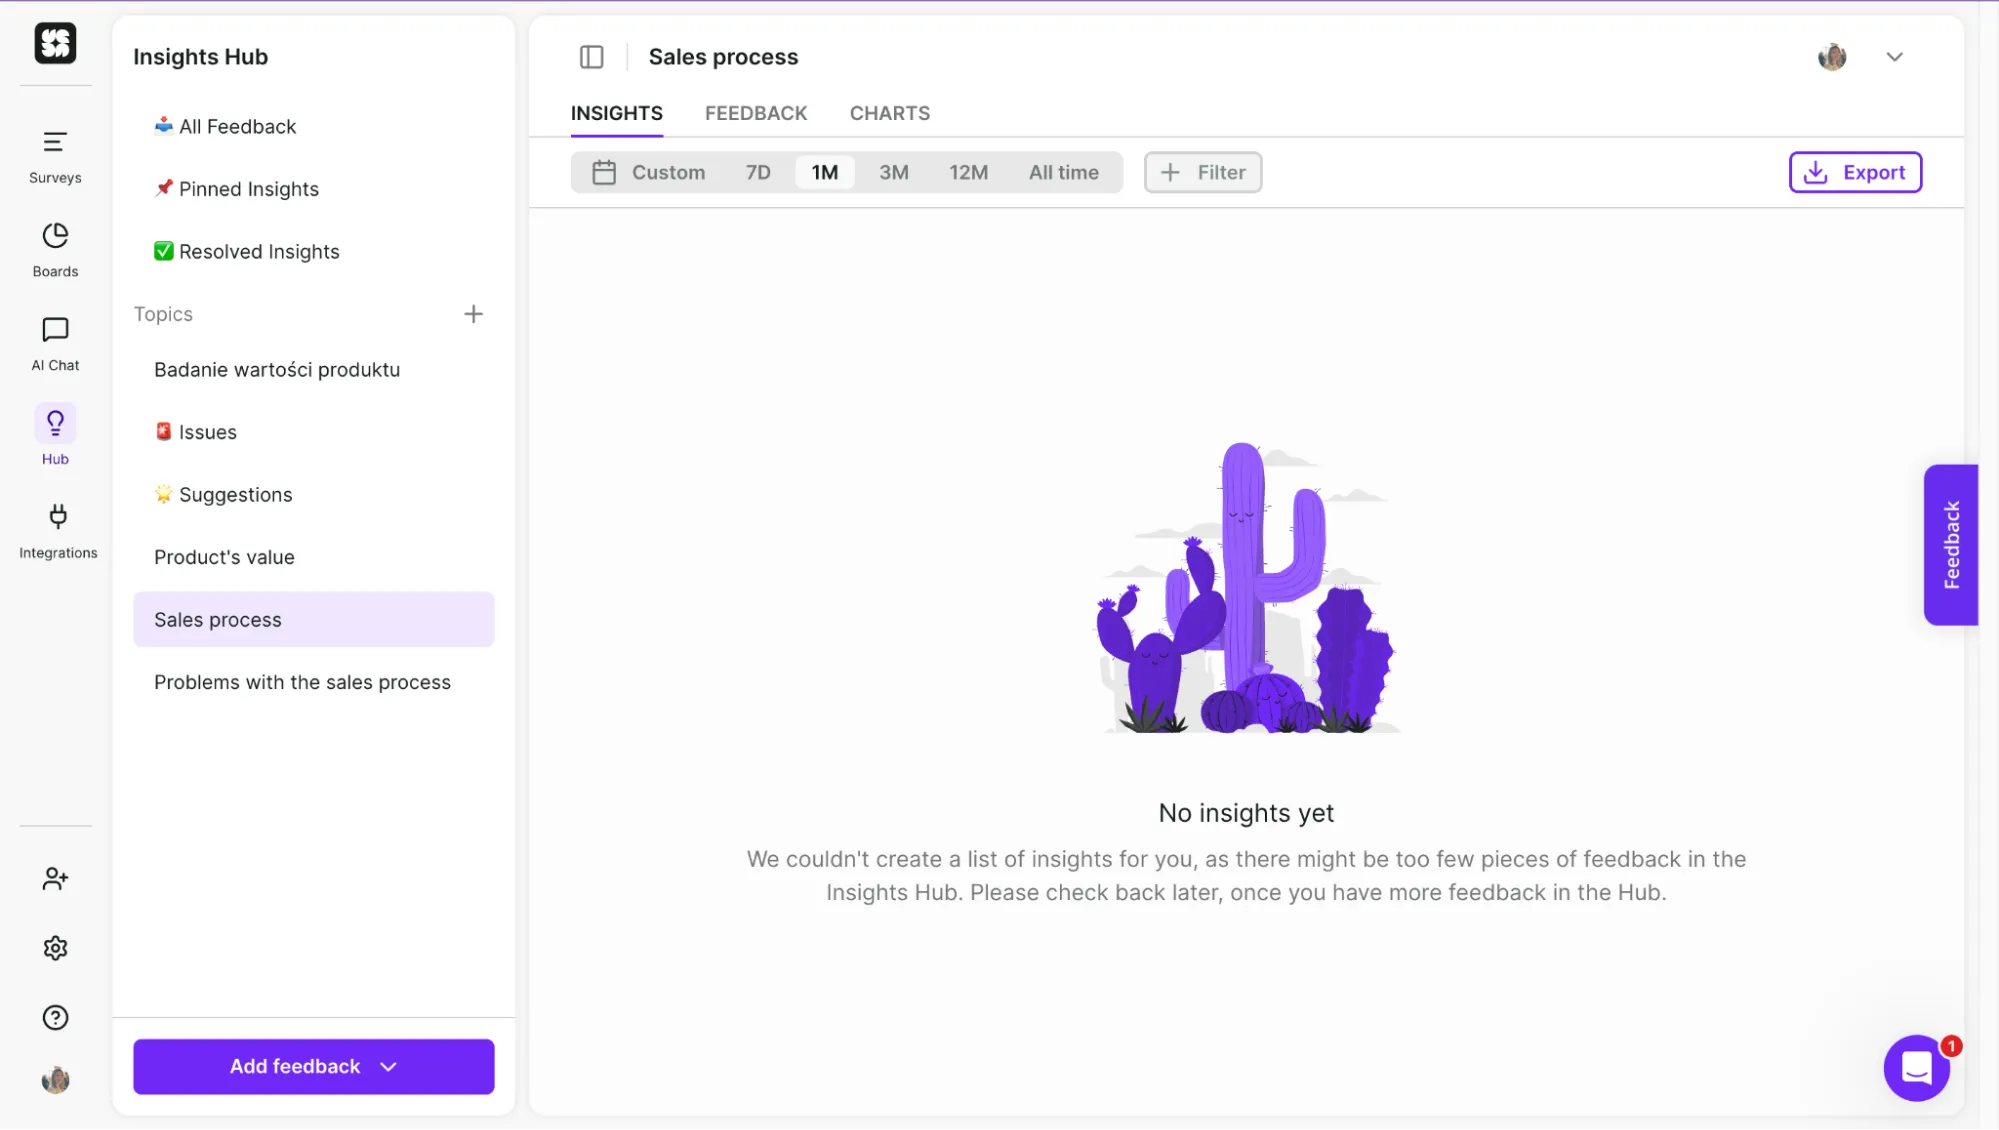
Task: Open settings gear in sidebar
Action: (x=55, y=947)
